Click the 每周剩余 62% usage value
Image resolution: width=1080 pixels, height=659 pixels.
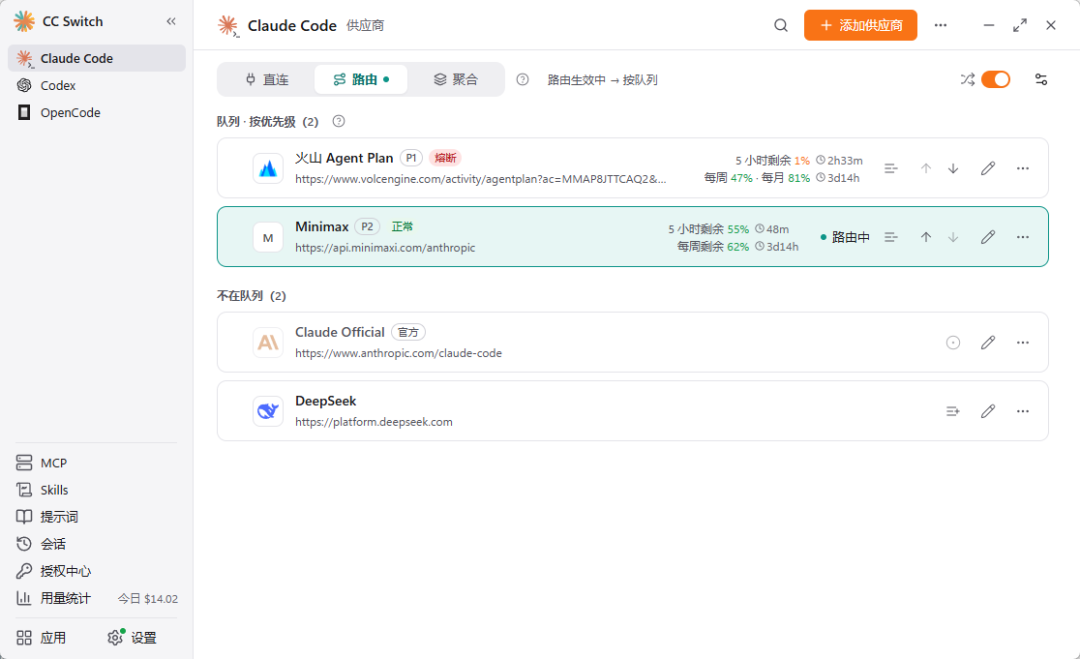click(738, 247)
